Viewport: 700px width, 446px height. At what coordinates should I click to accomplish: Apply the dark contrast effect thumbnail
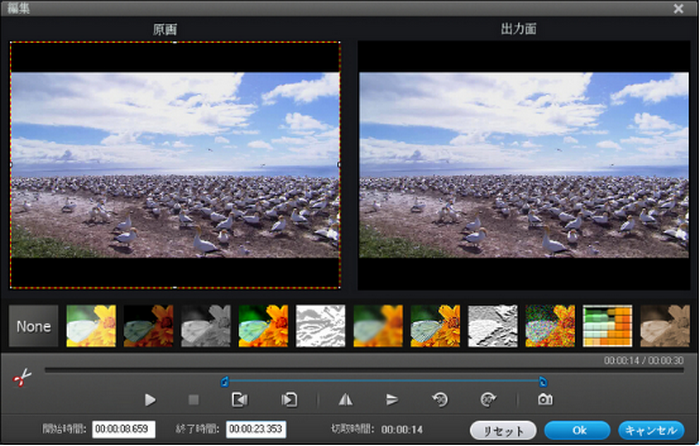148,326
